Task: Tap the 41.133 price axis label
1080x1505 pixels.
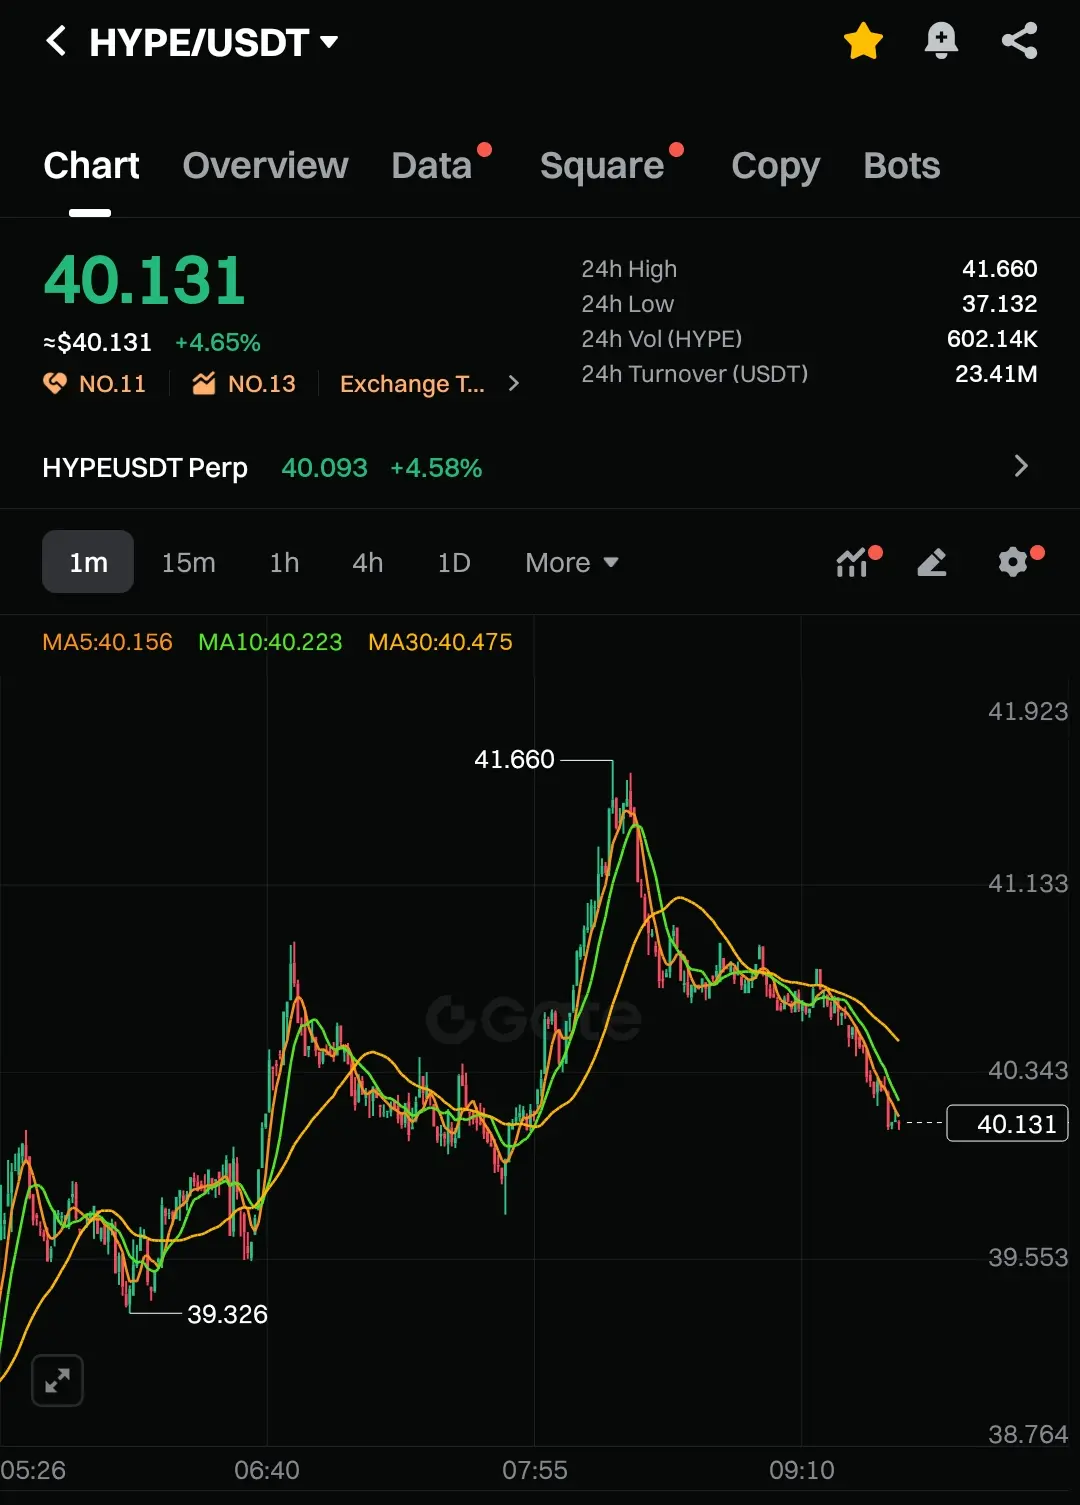Action: tap(1028, 884)
